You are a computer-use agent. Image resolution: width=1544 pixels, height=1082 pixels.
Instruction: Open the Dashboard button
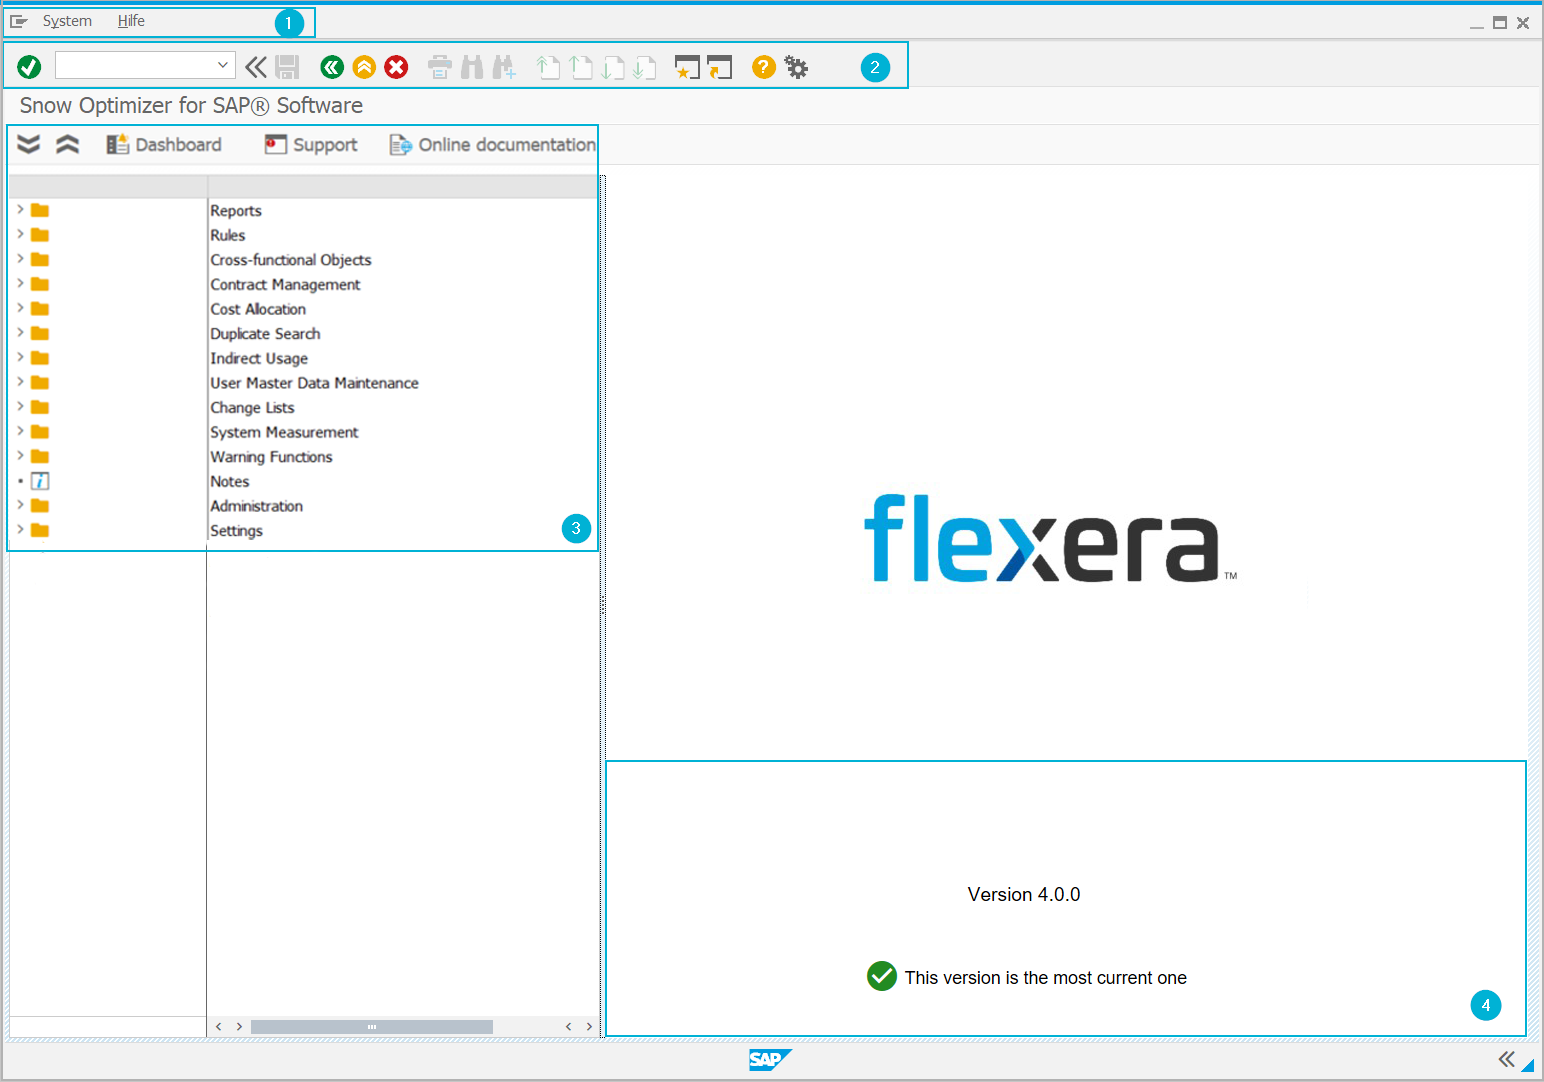click(164, 145)
